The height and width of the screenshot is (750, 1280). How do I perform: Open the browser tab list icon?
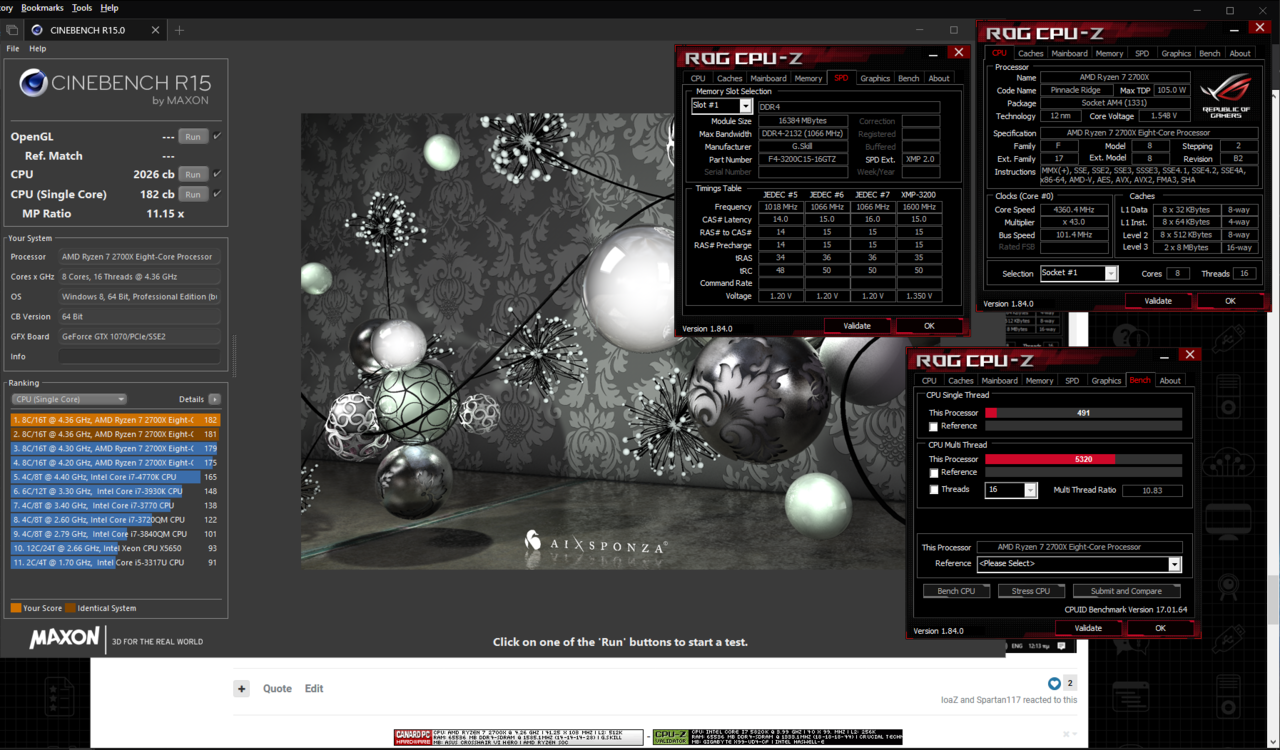coord(12,30)
